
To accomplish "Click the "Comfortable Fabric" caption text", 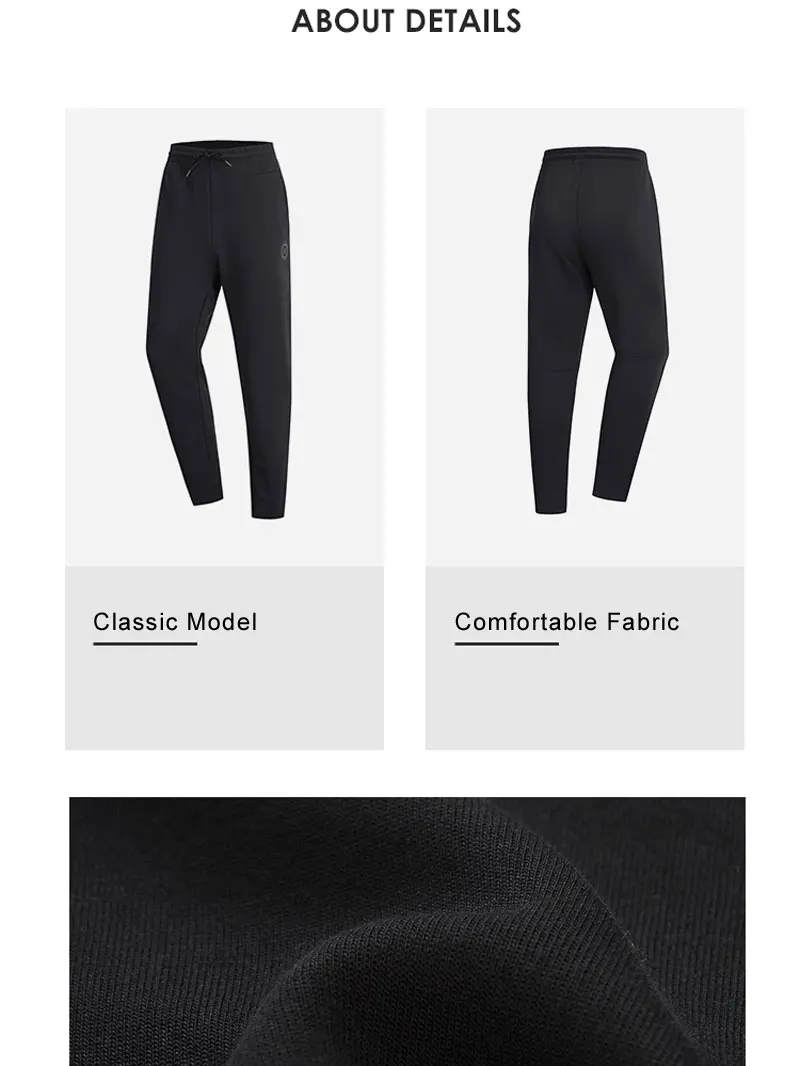I will pos(567,621).
